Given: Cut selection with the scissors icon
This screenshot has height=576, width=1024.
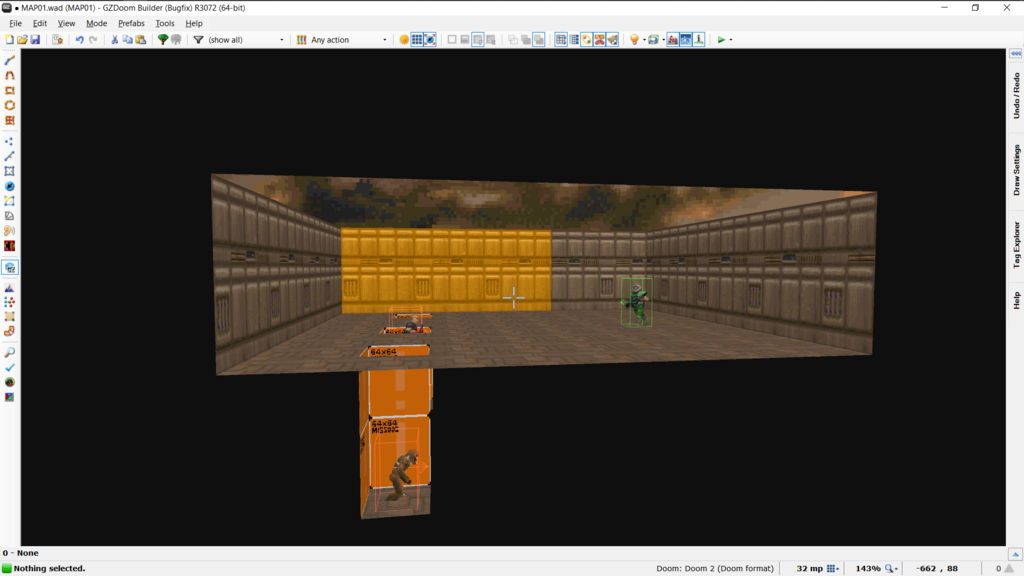Looking at the screenshot, I should click(115, 40).
